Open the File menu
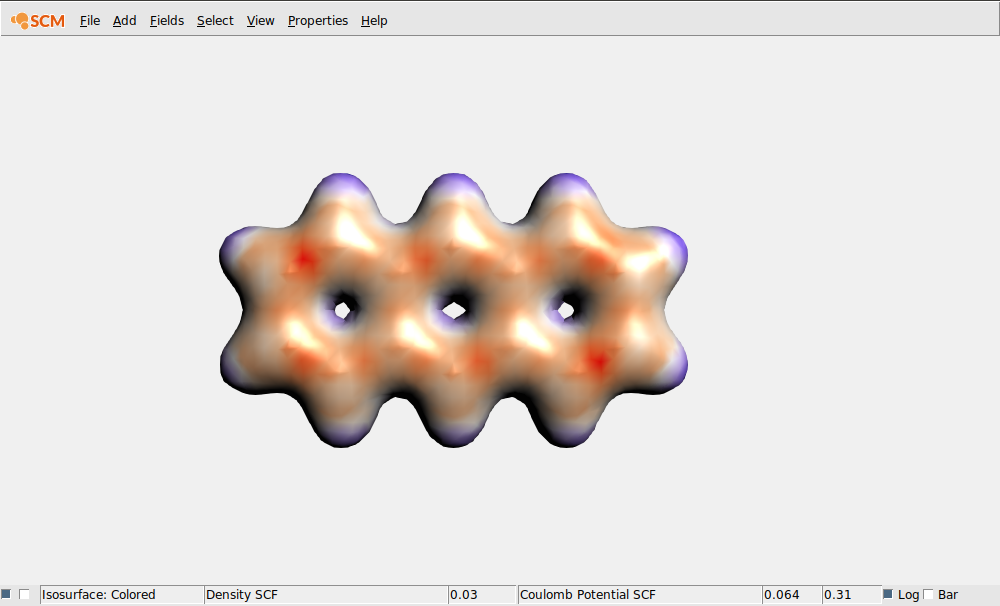 [x=90, y=21]
